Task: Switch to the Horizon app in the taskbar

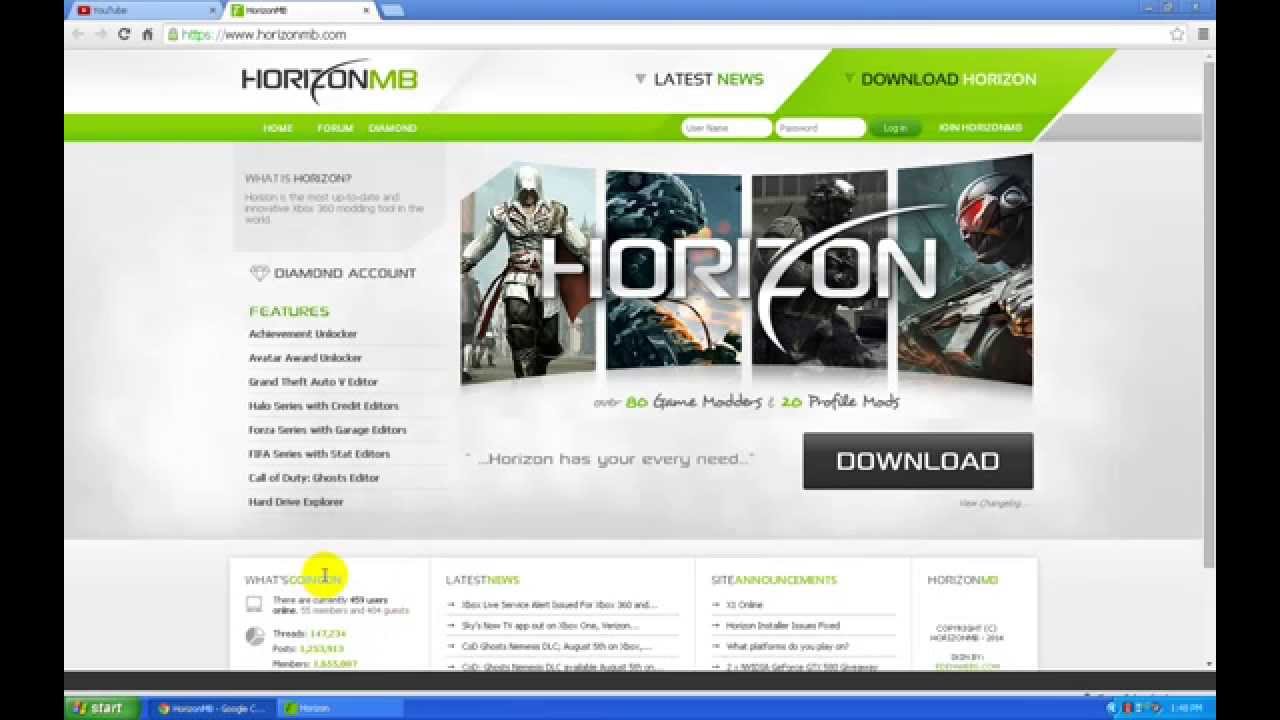Action: (x=340, y=708)
